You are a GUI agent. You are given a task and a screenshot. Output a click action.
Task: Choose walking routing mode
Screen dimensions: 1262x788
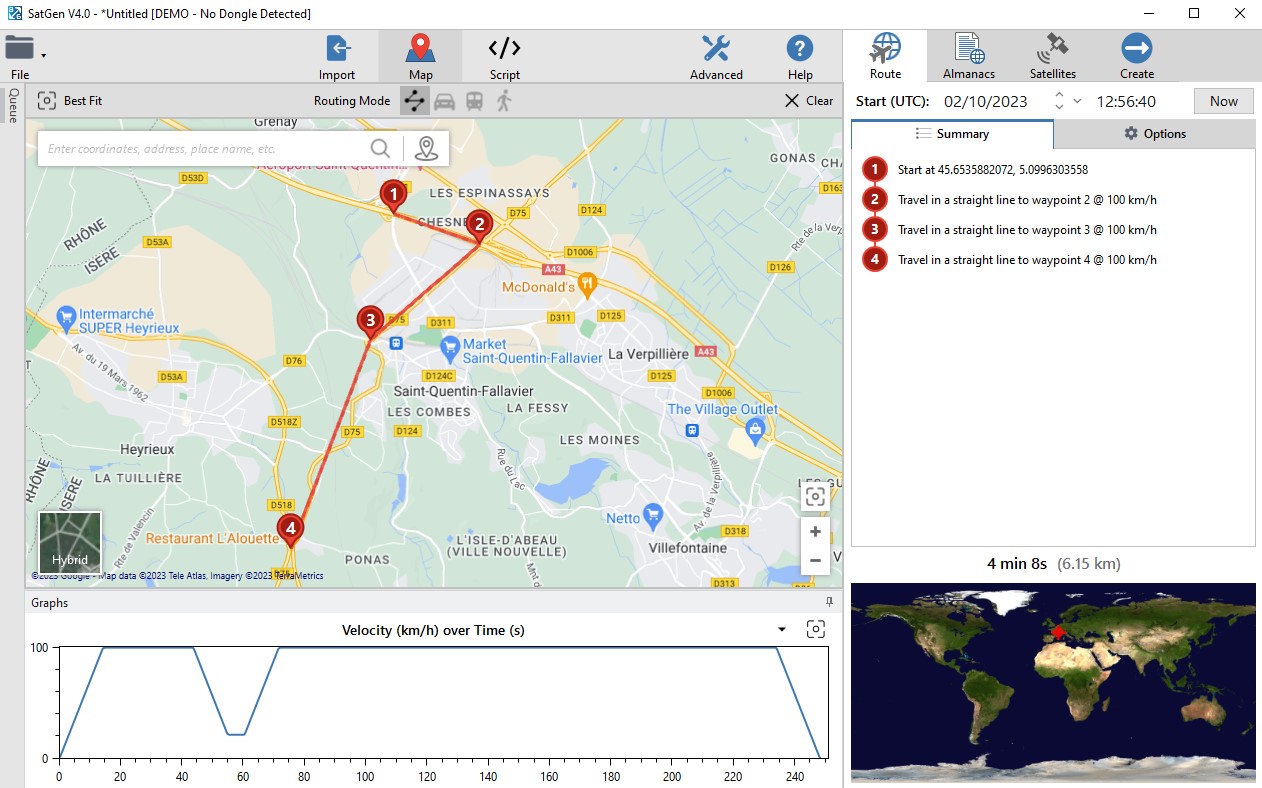tap(504, 101)
